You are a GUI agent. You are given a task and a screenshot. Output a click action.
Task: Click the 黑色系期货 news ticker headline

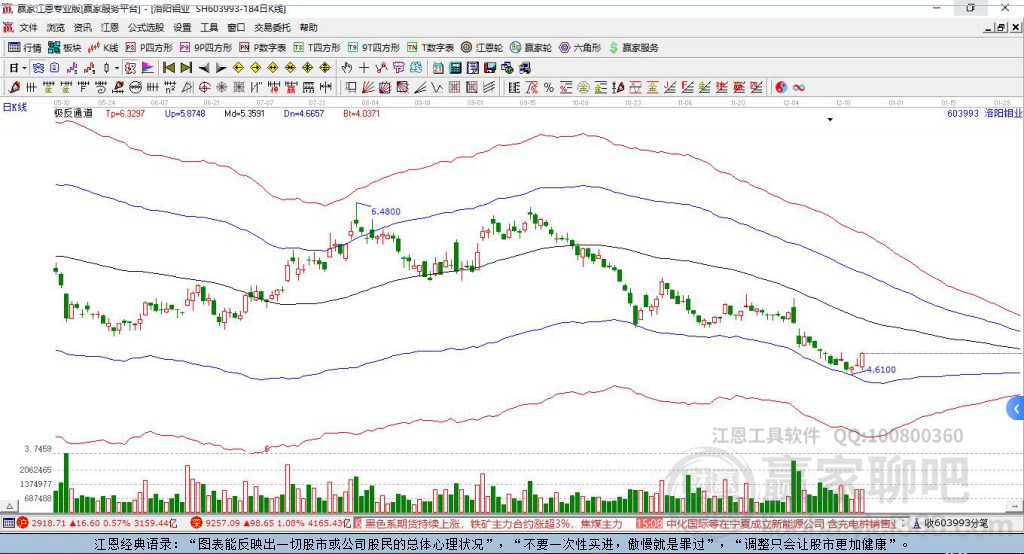click(x=493, y=523)
